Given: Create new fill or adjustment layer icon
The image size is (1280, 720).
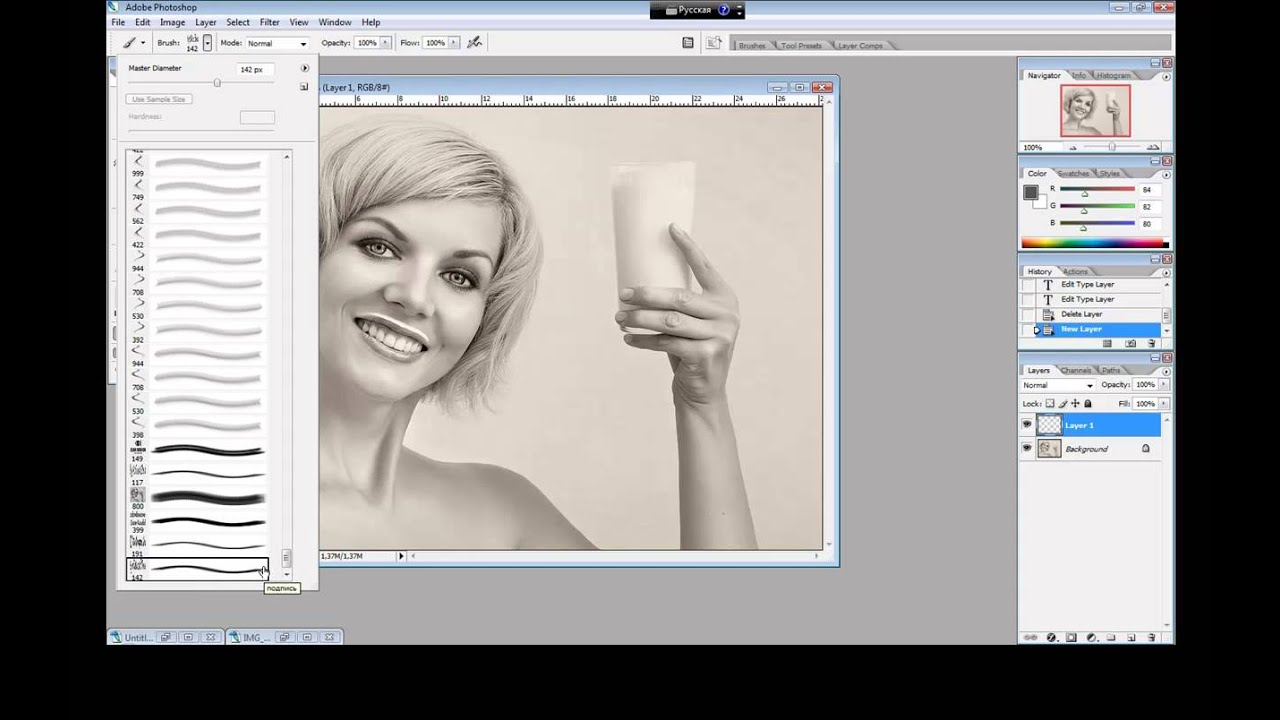Looking at the screenshot, I should click(x=1092, y=637).
